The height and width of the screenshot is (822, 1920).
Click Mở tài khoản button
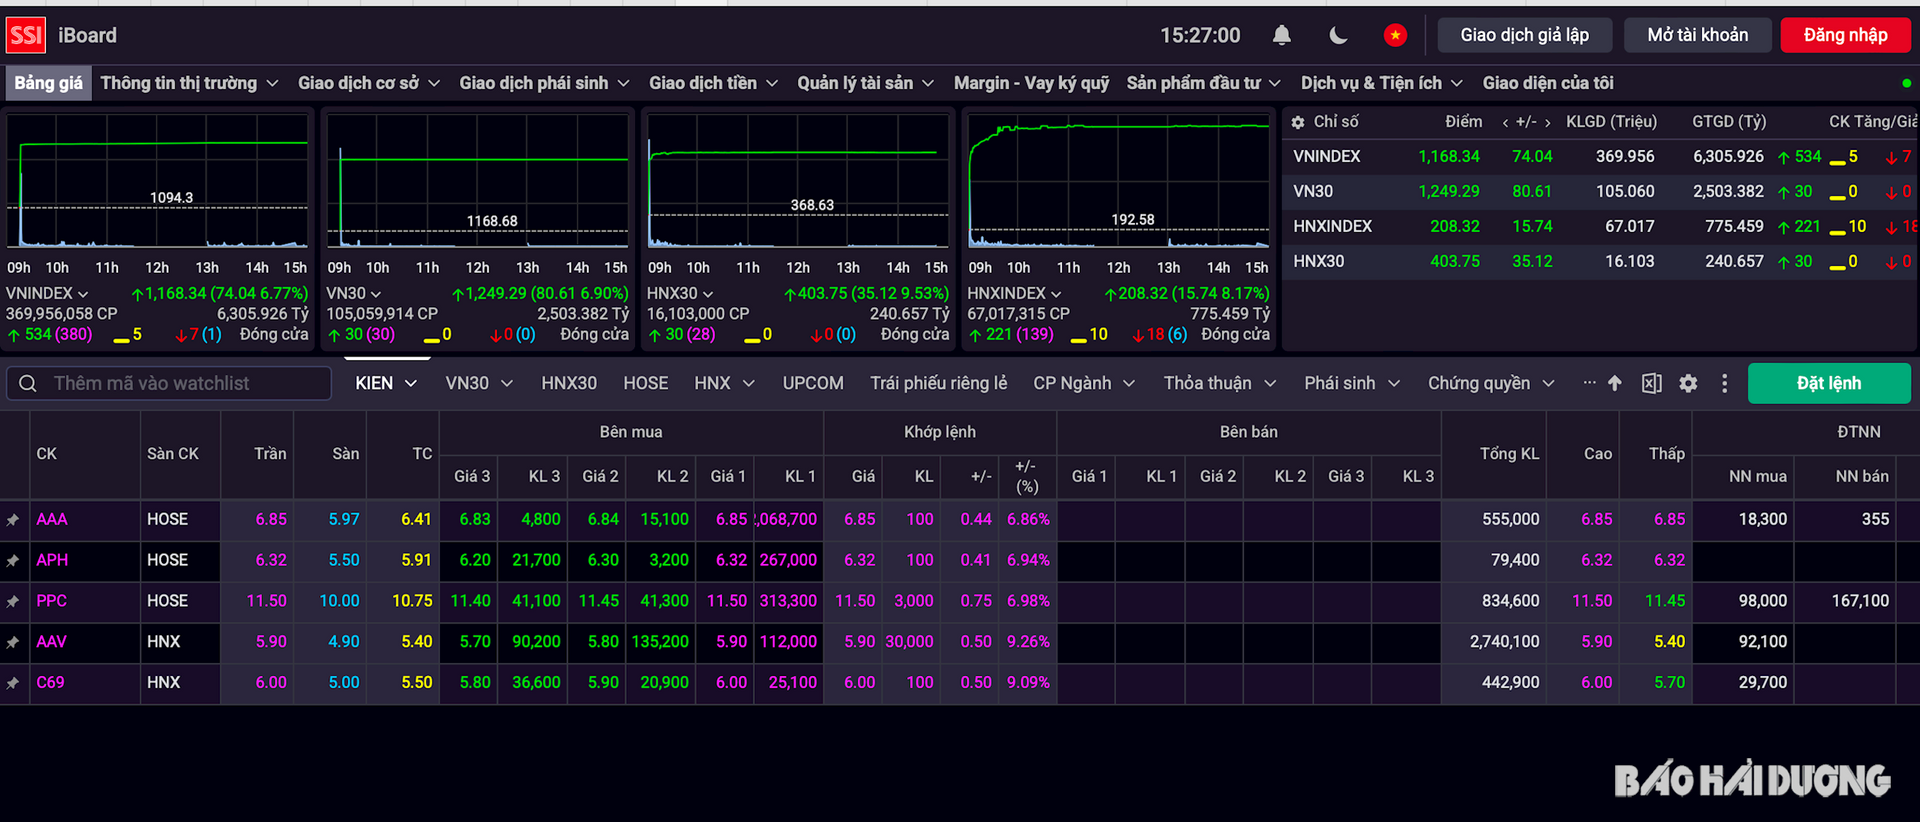1698,35
